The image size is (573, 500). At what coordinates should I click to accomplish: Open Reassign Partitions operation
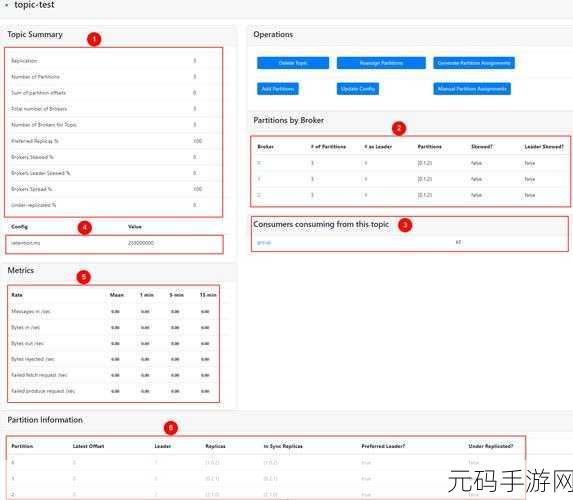(381, 63)
